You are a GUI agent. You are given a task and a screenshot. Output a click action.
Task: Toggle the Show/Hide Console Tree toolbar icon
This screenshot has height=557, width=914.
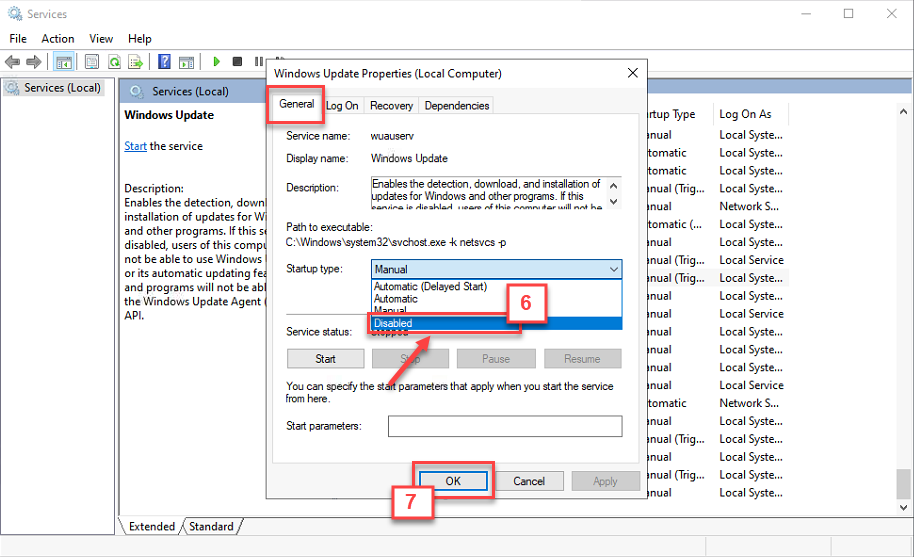point(64,62)
